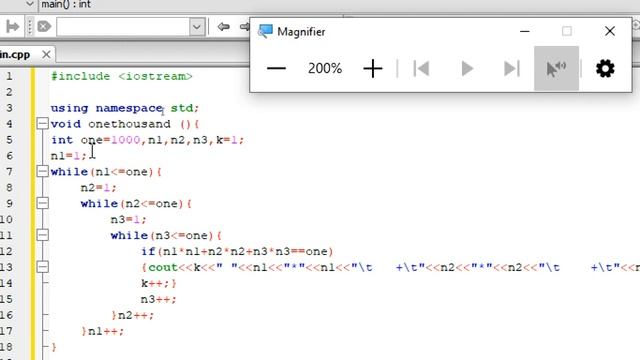Click on 'onethousand' function name
The height and width of the screenshot is (360, 640).
point(129,124)
